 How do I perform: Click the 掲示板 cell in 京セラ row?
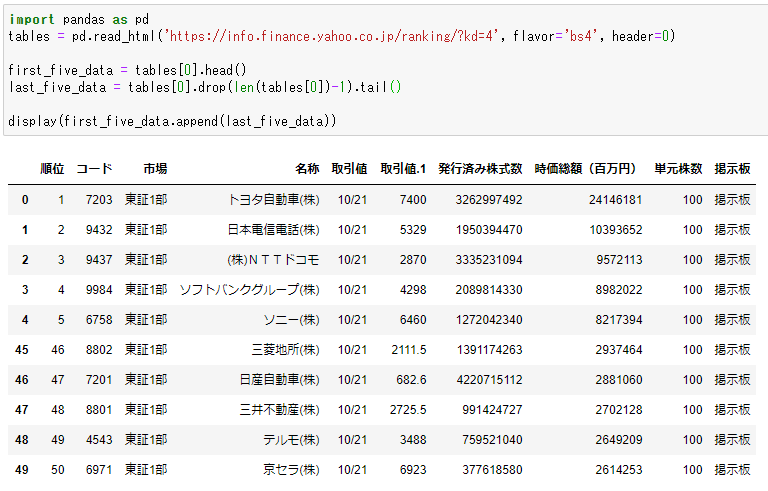(732, 469)
